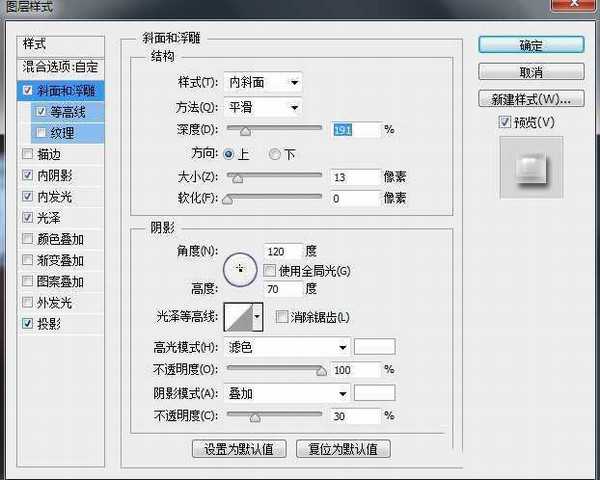600x480 pixels.
Task: Open the gloss contour picker arrow
Action: pyautogui.click(x=257, y=317)
